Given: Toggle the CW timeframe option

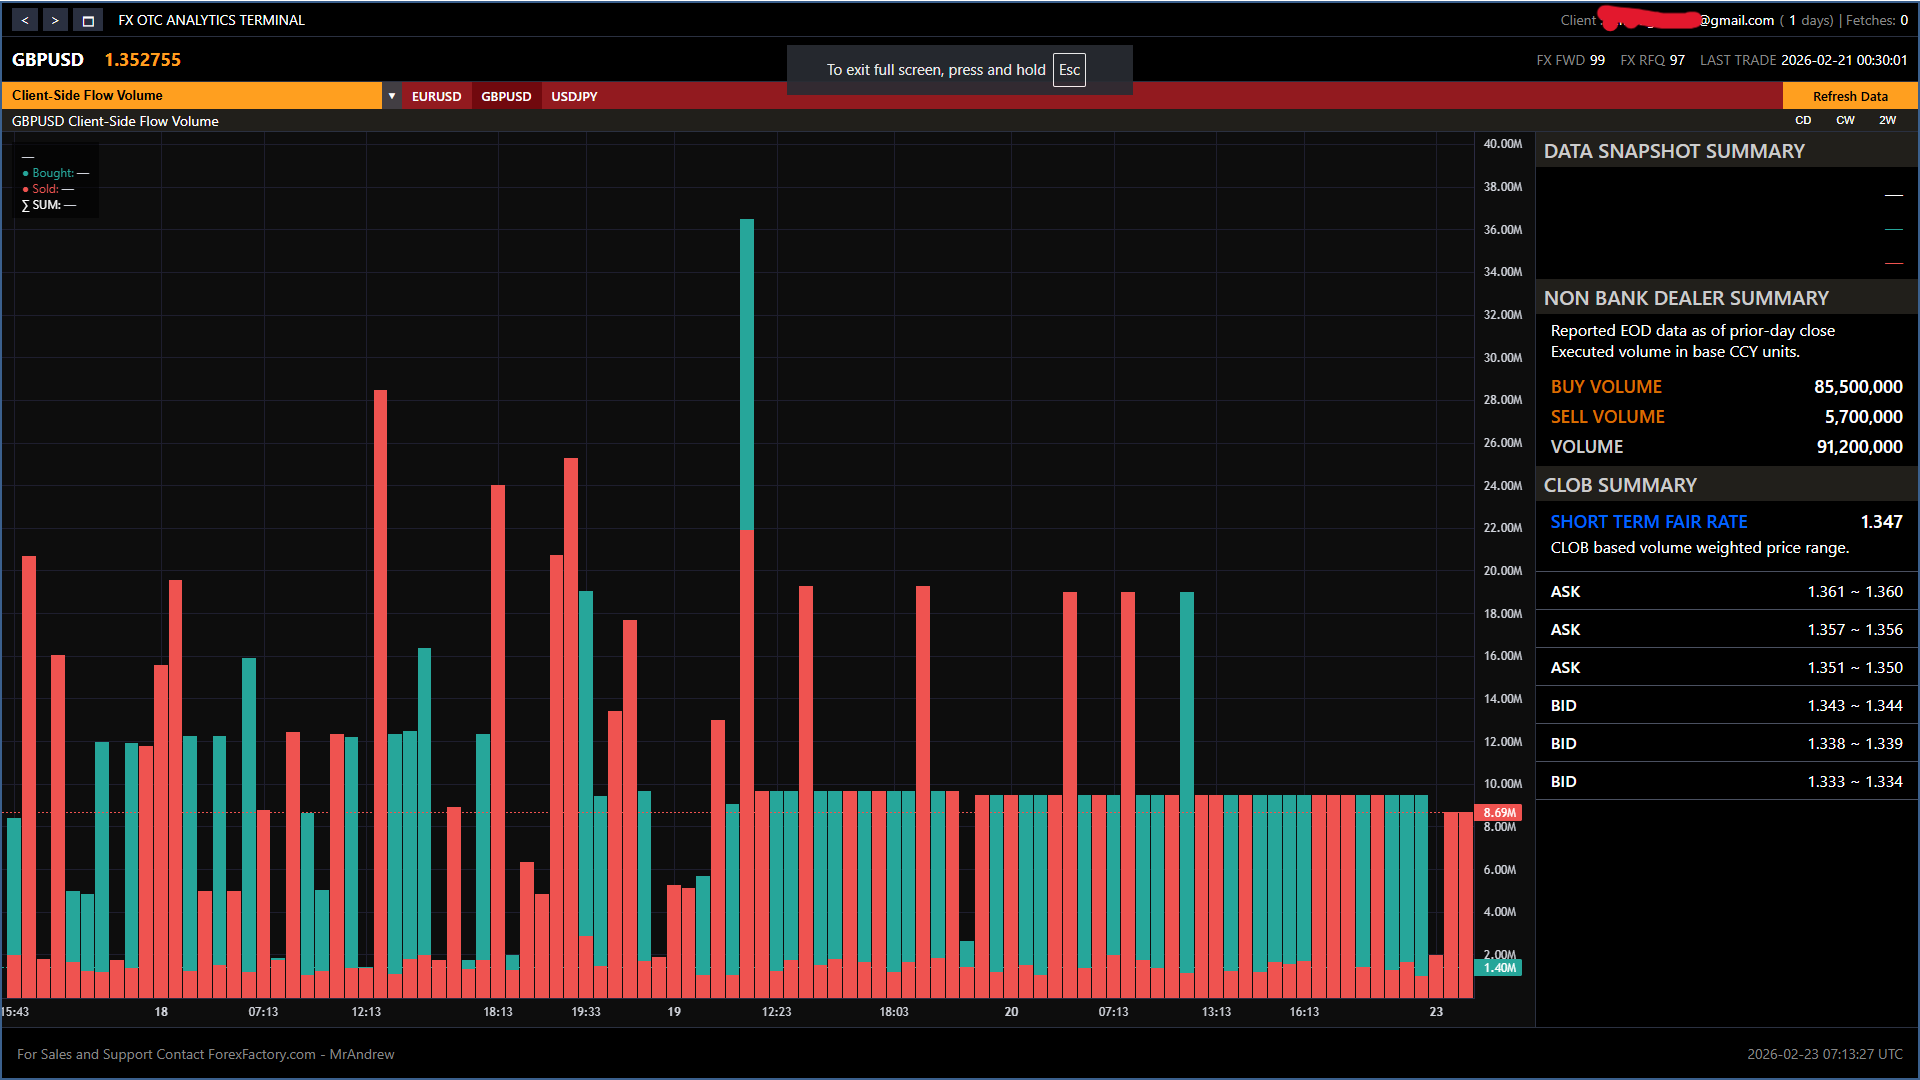Looking at the screenshot, I should pos(1845,120).
